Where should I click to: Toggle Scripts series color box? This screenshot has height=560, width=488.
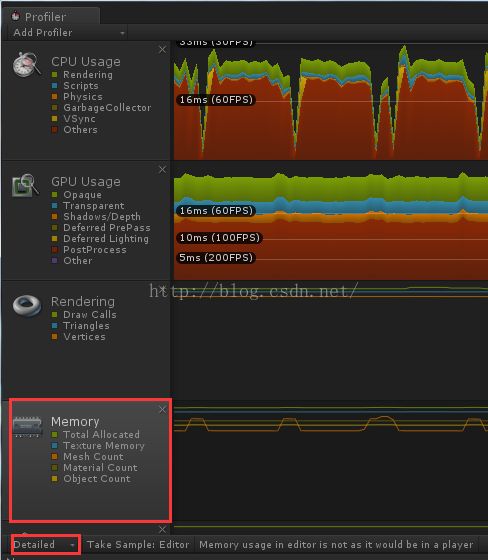coord(54,86)
